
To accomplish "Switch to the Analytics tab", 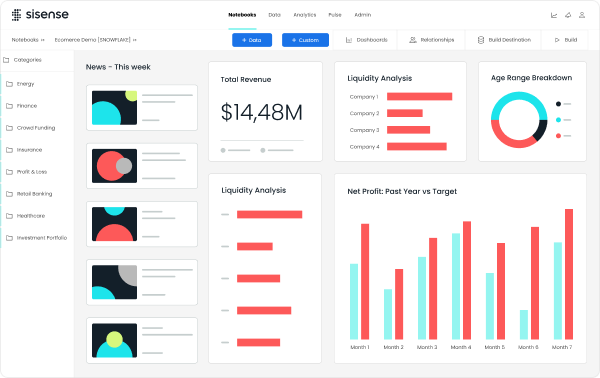I will coord(305,15).
